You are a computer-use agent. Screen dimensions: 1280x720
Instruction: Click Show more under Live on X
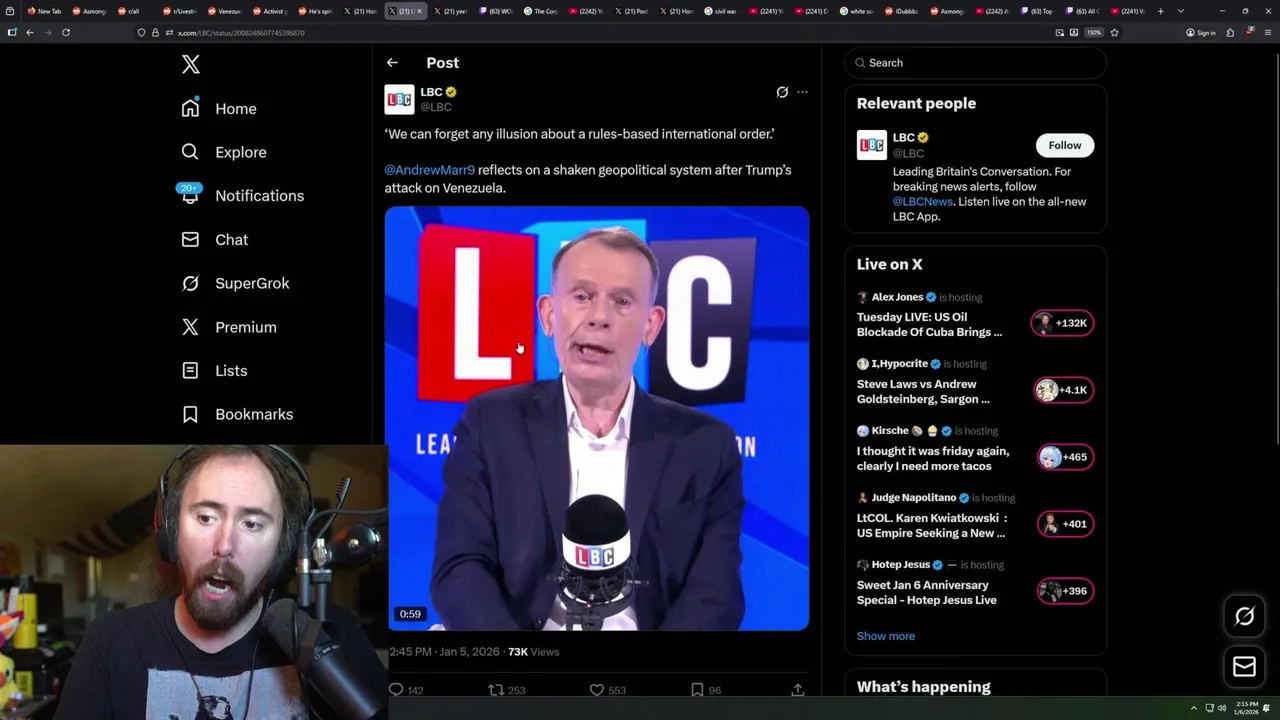[x=885, y=636]
